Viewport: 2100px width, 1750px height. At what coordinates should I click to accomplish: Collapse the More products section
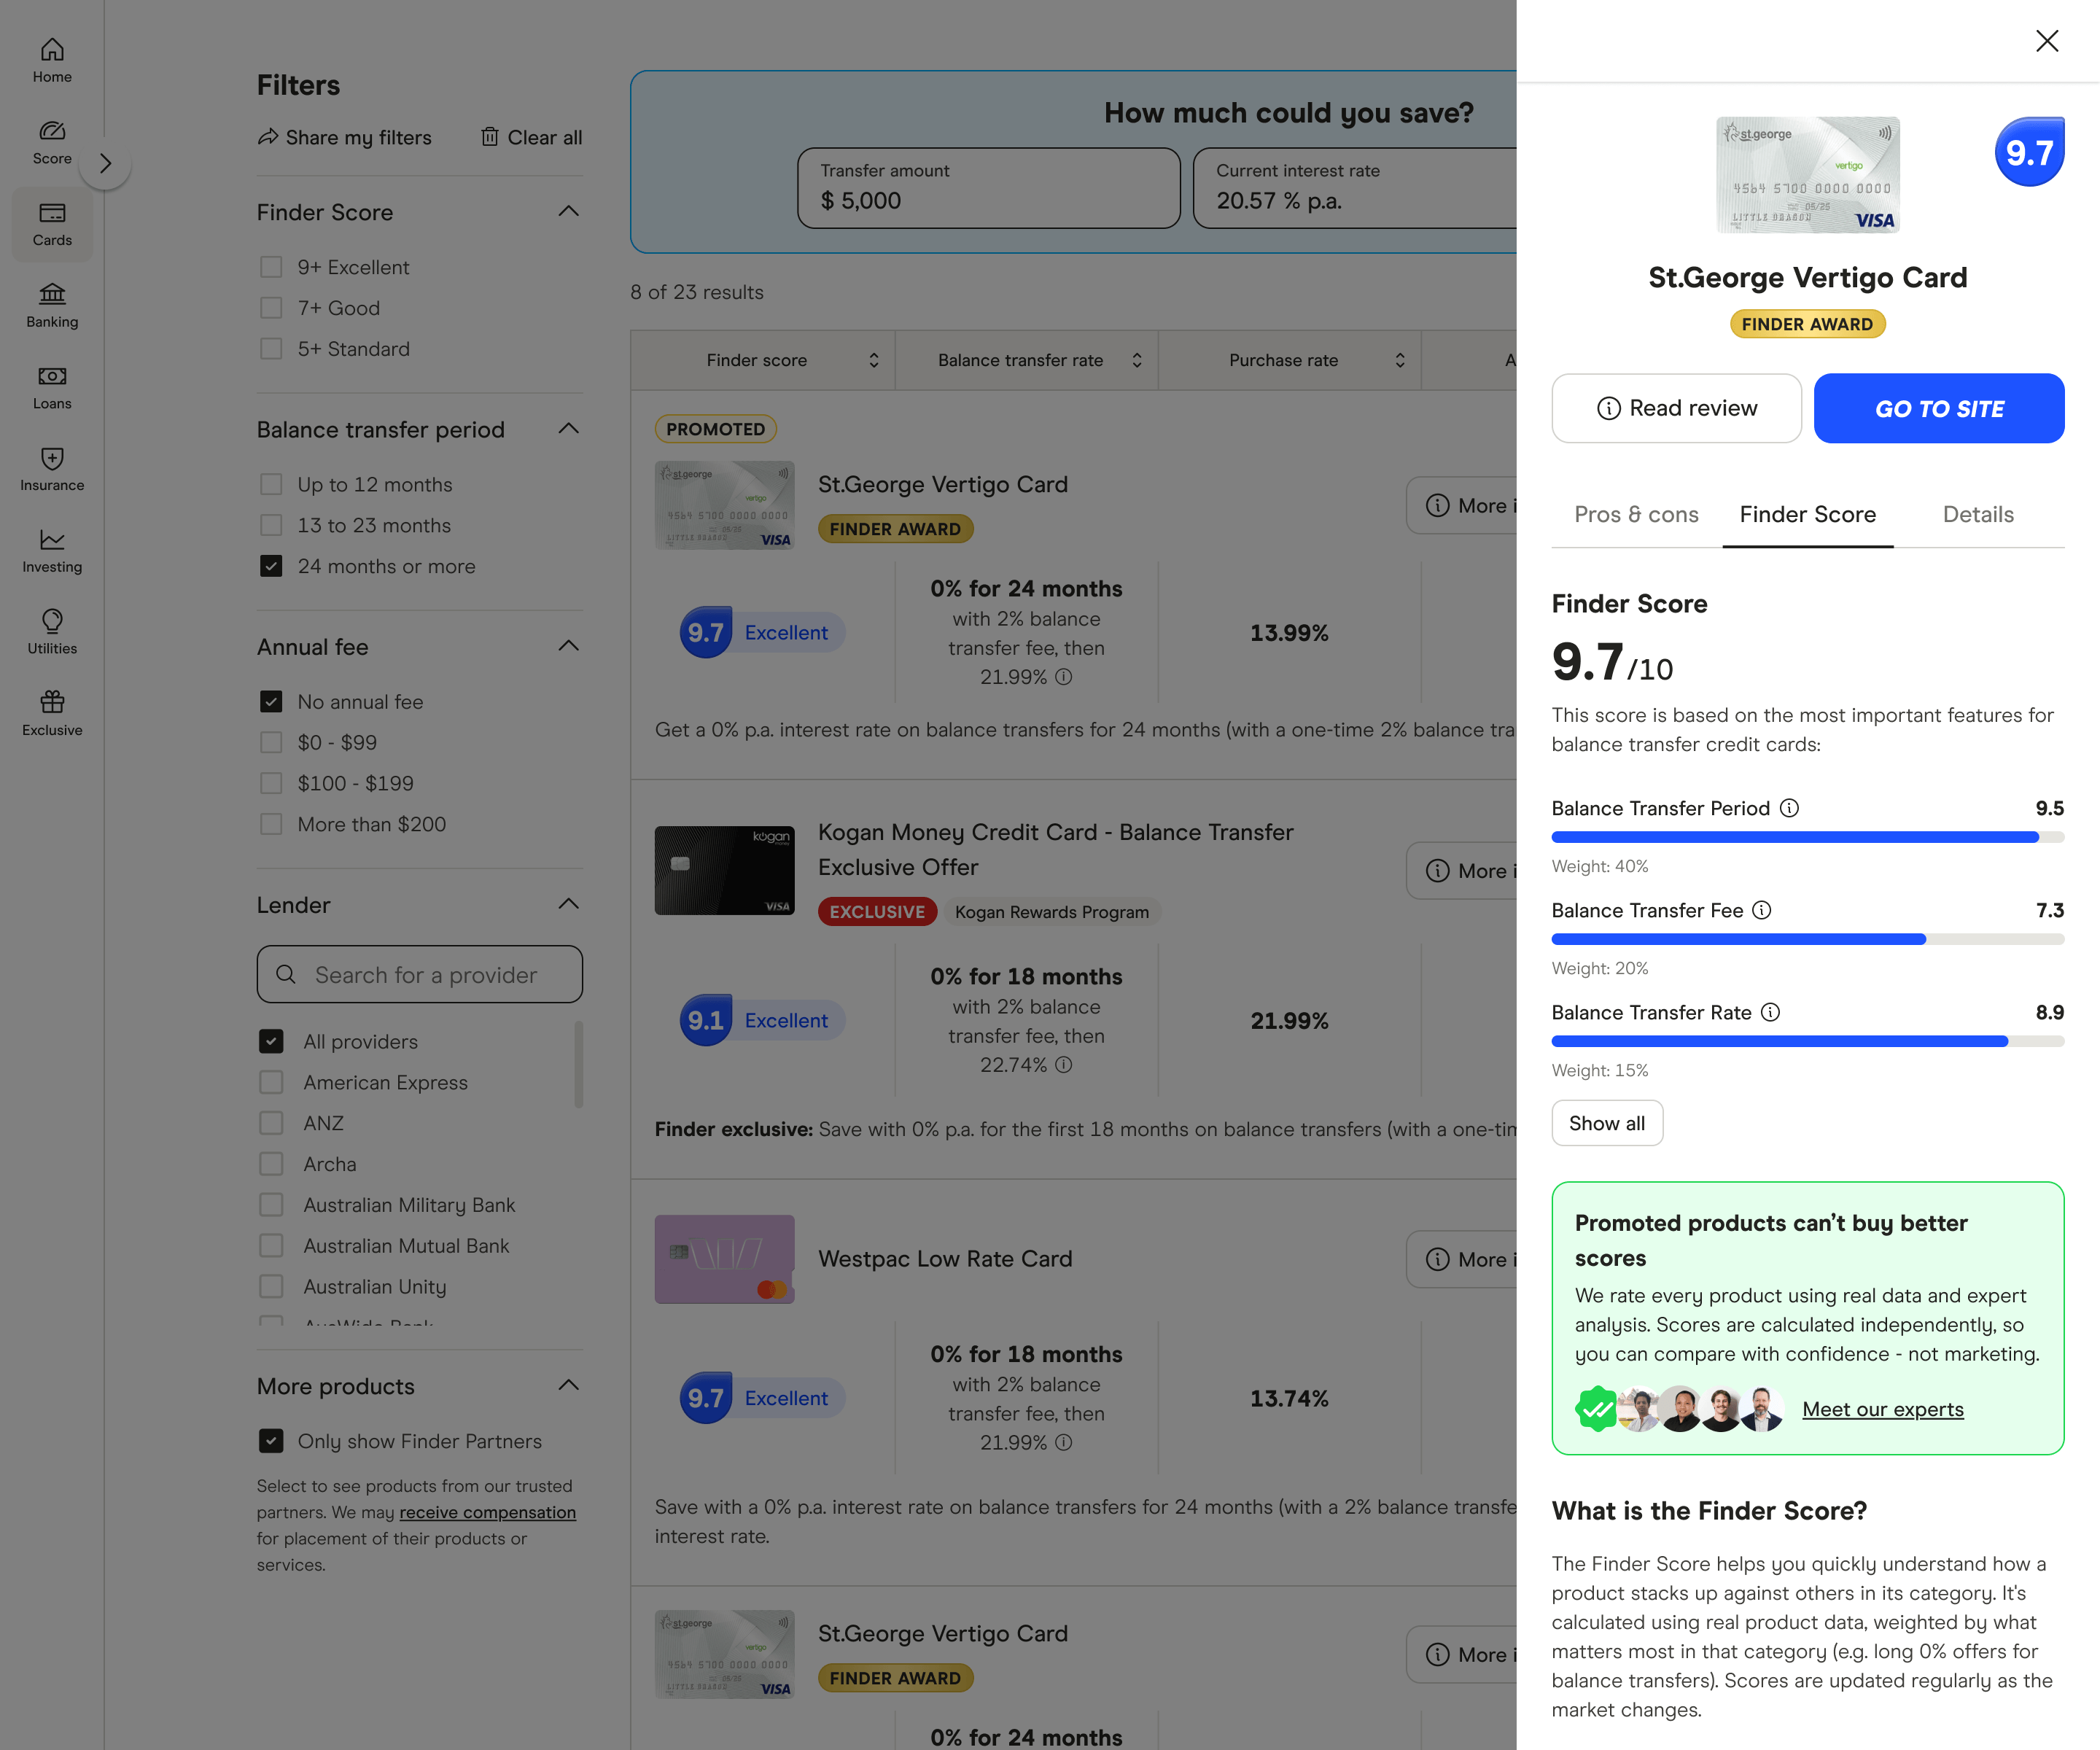(569, 1385)
